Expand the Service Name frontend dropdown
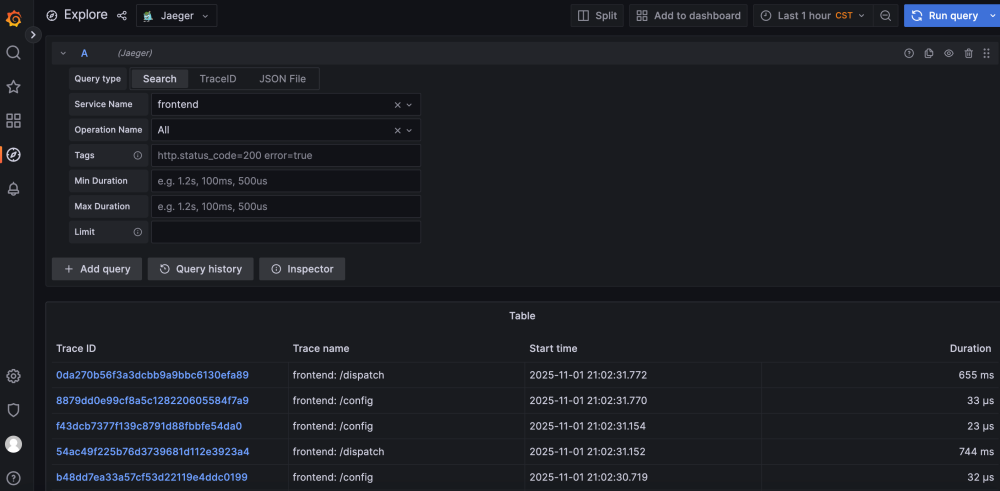 pos(408,104)
